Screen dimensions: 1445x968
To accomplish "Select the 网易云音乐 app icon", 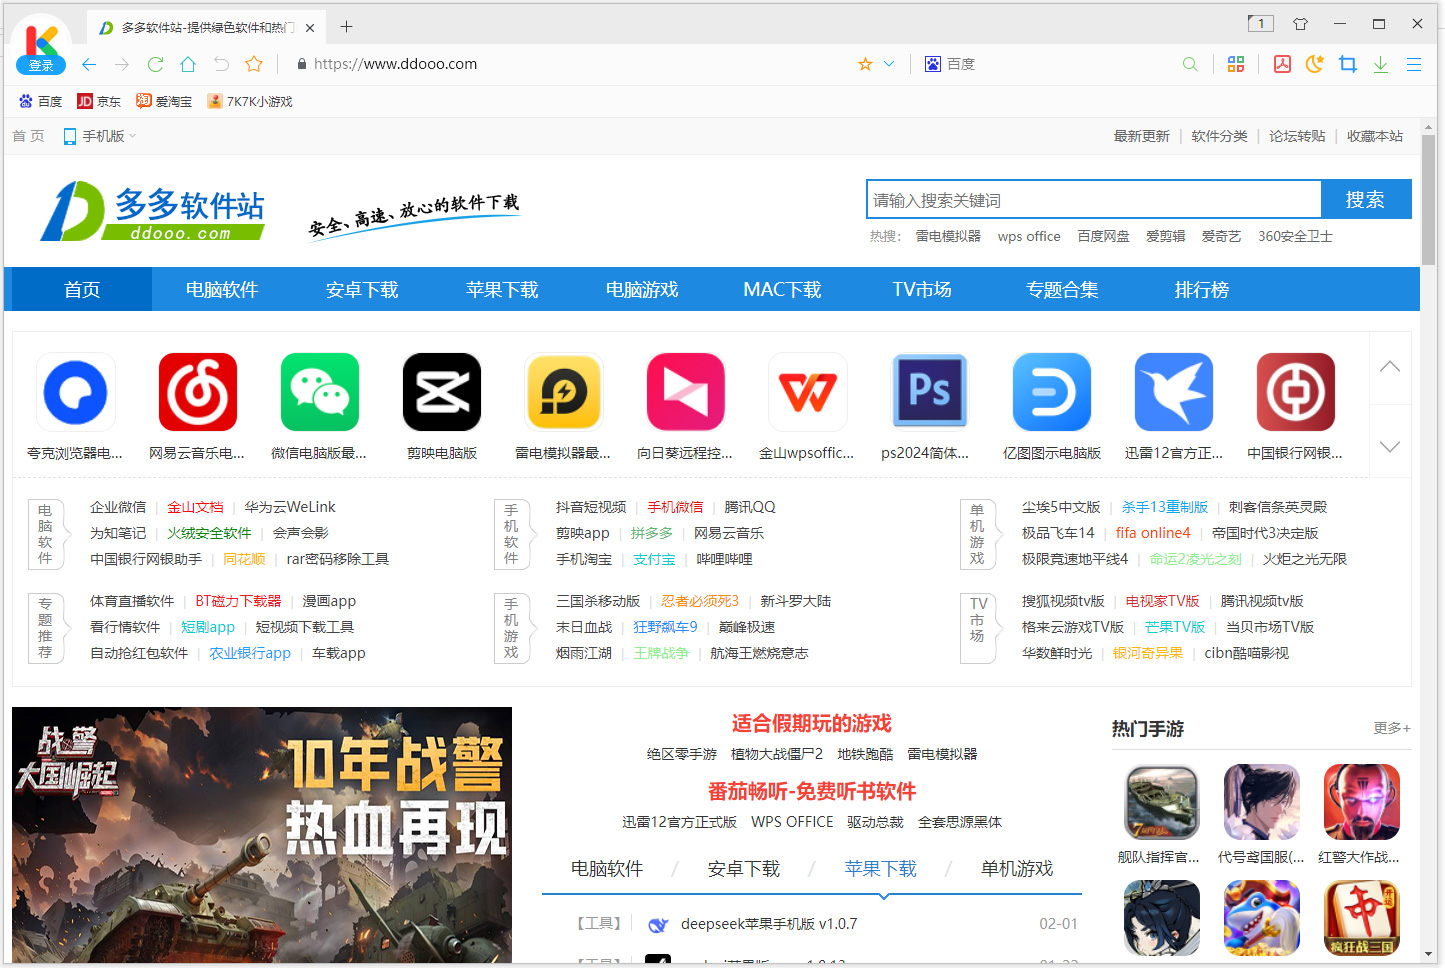I will 197,391.
